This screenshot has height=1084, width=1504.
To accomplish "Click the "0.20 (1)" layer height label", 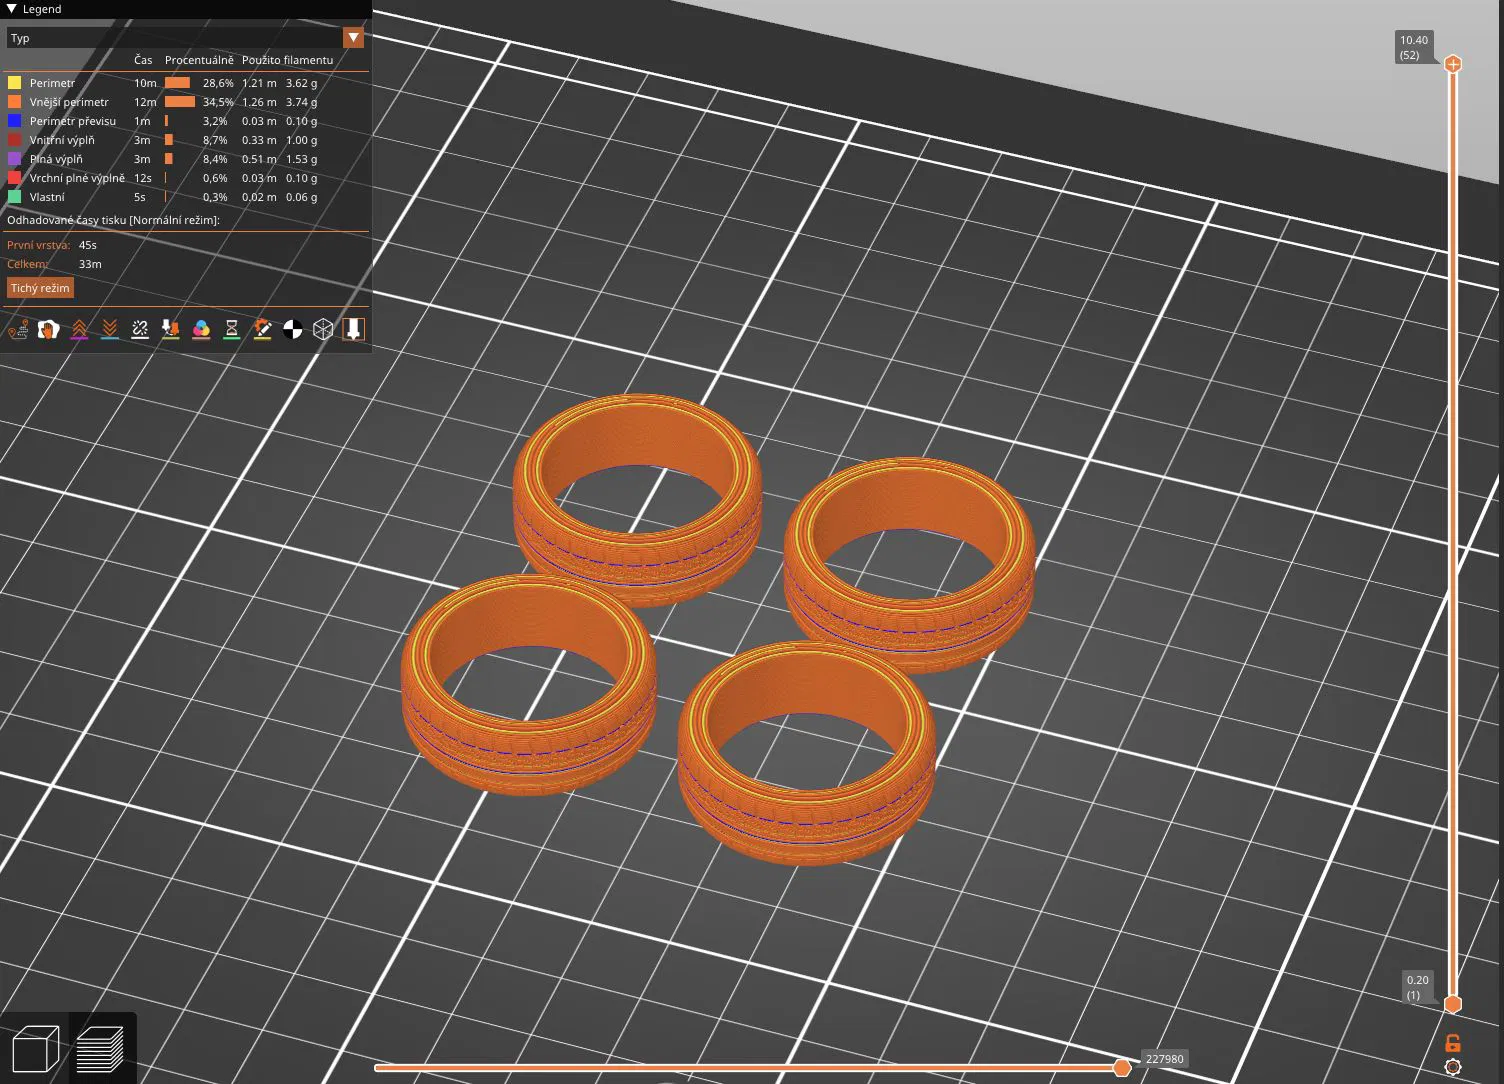I will [x=1417, y=987].
